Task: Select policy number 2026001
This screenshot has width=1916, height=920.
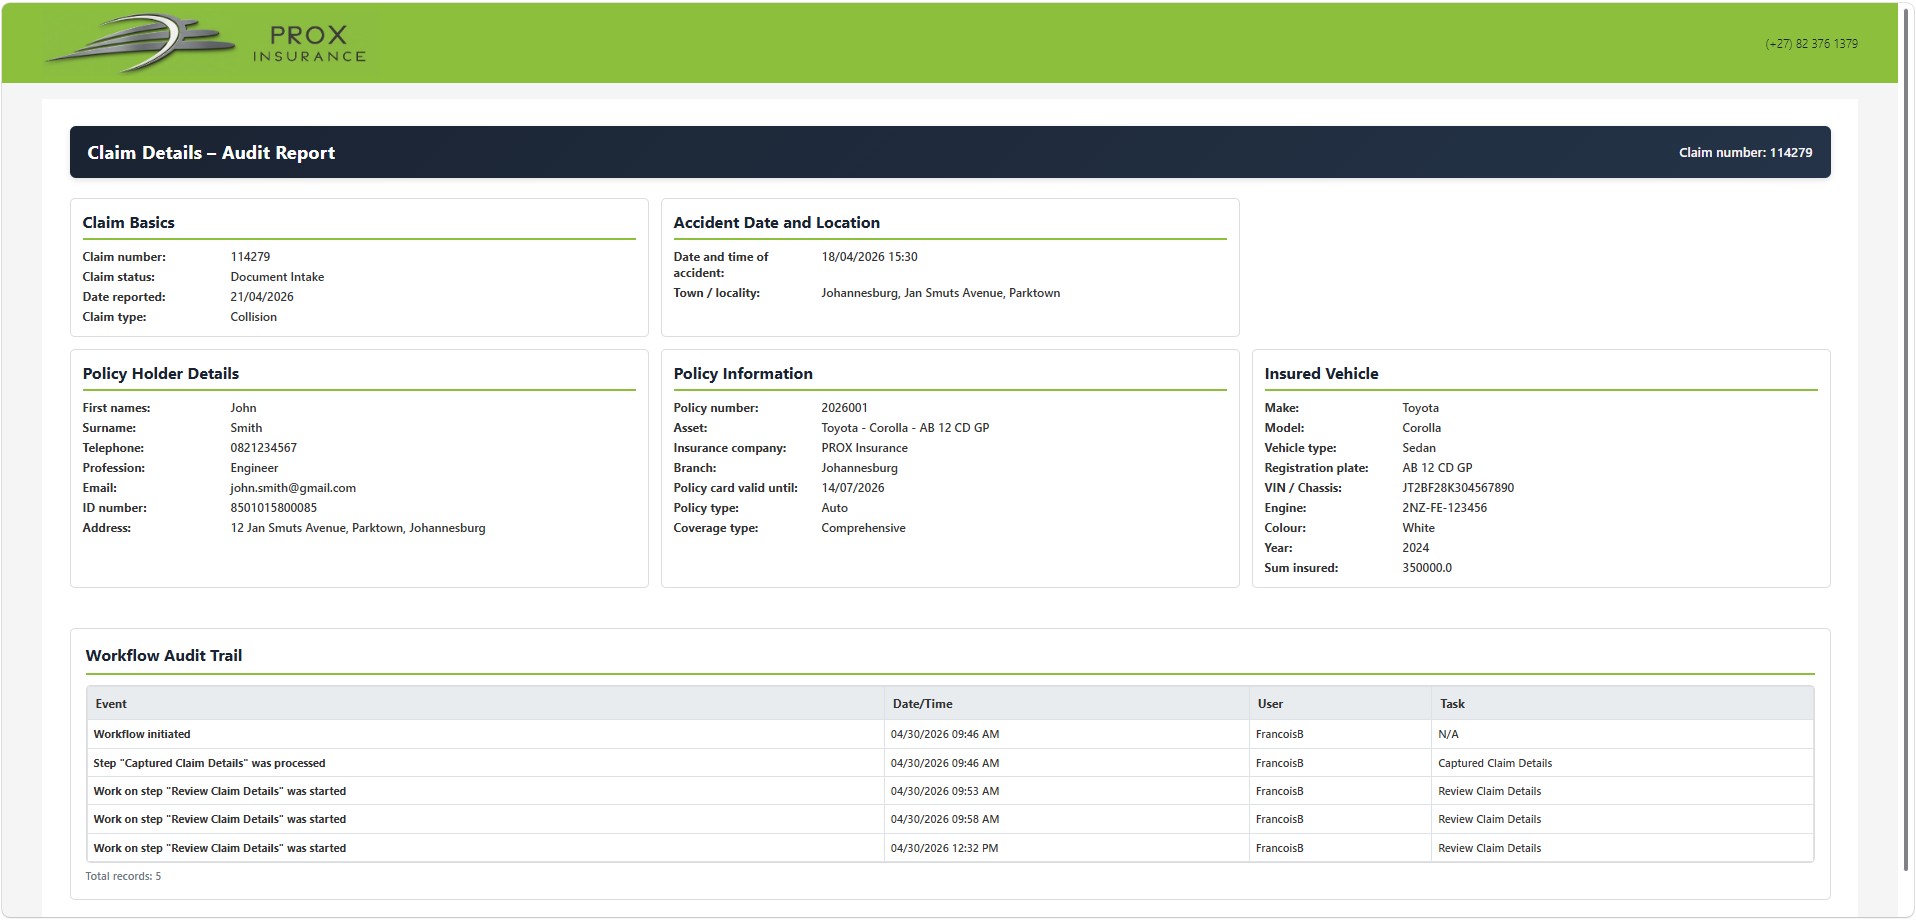Action: 844,408
